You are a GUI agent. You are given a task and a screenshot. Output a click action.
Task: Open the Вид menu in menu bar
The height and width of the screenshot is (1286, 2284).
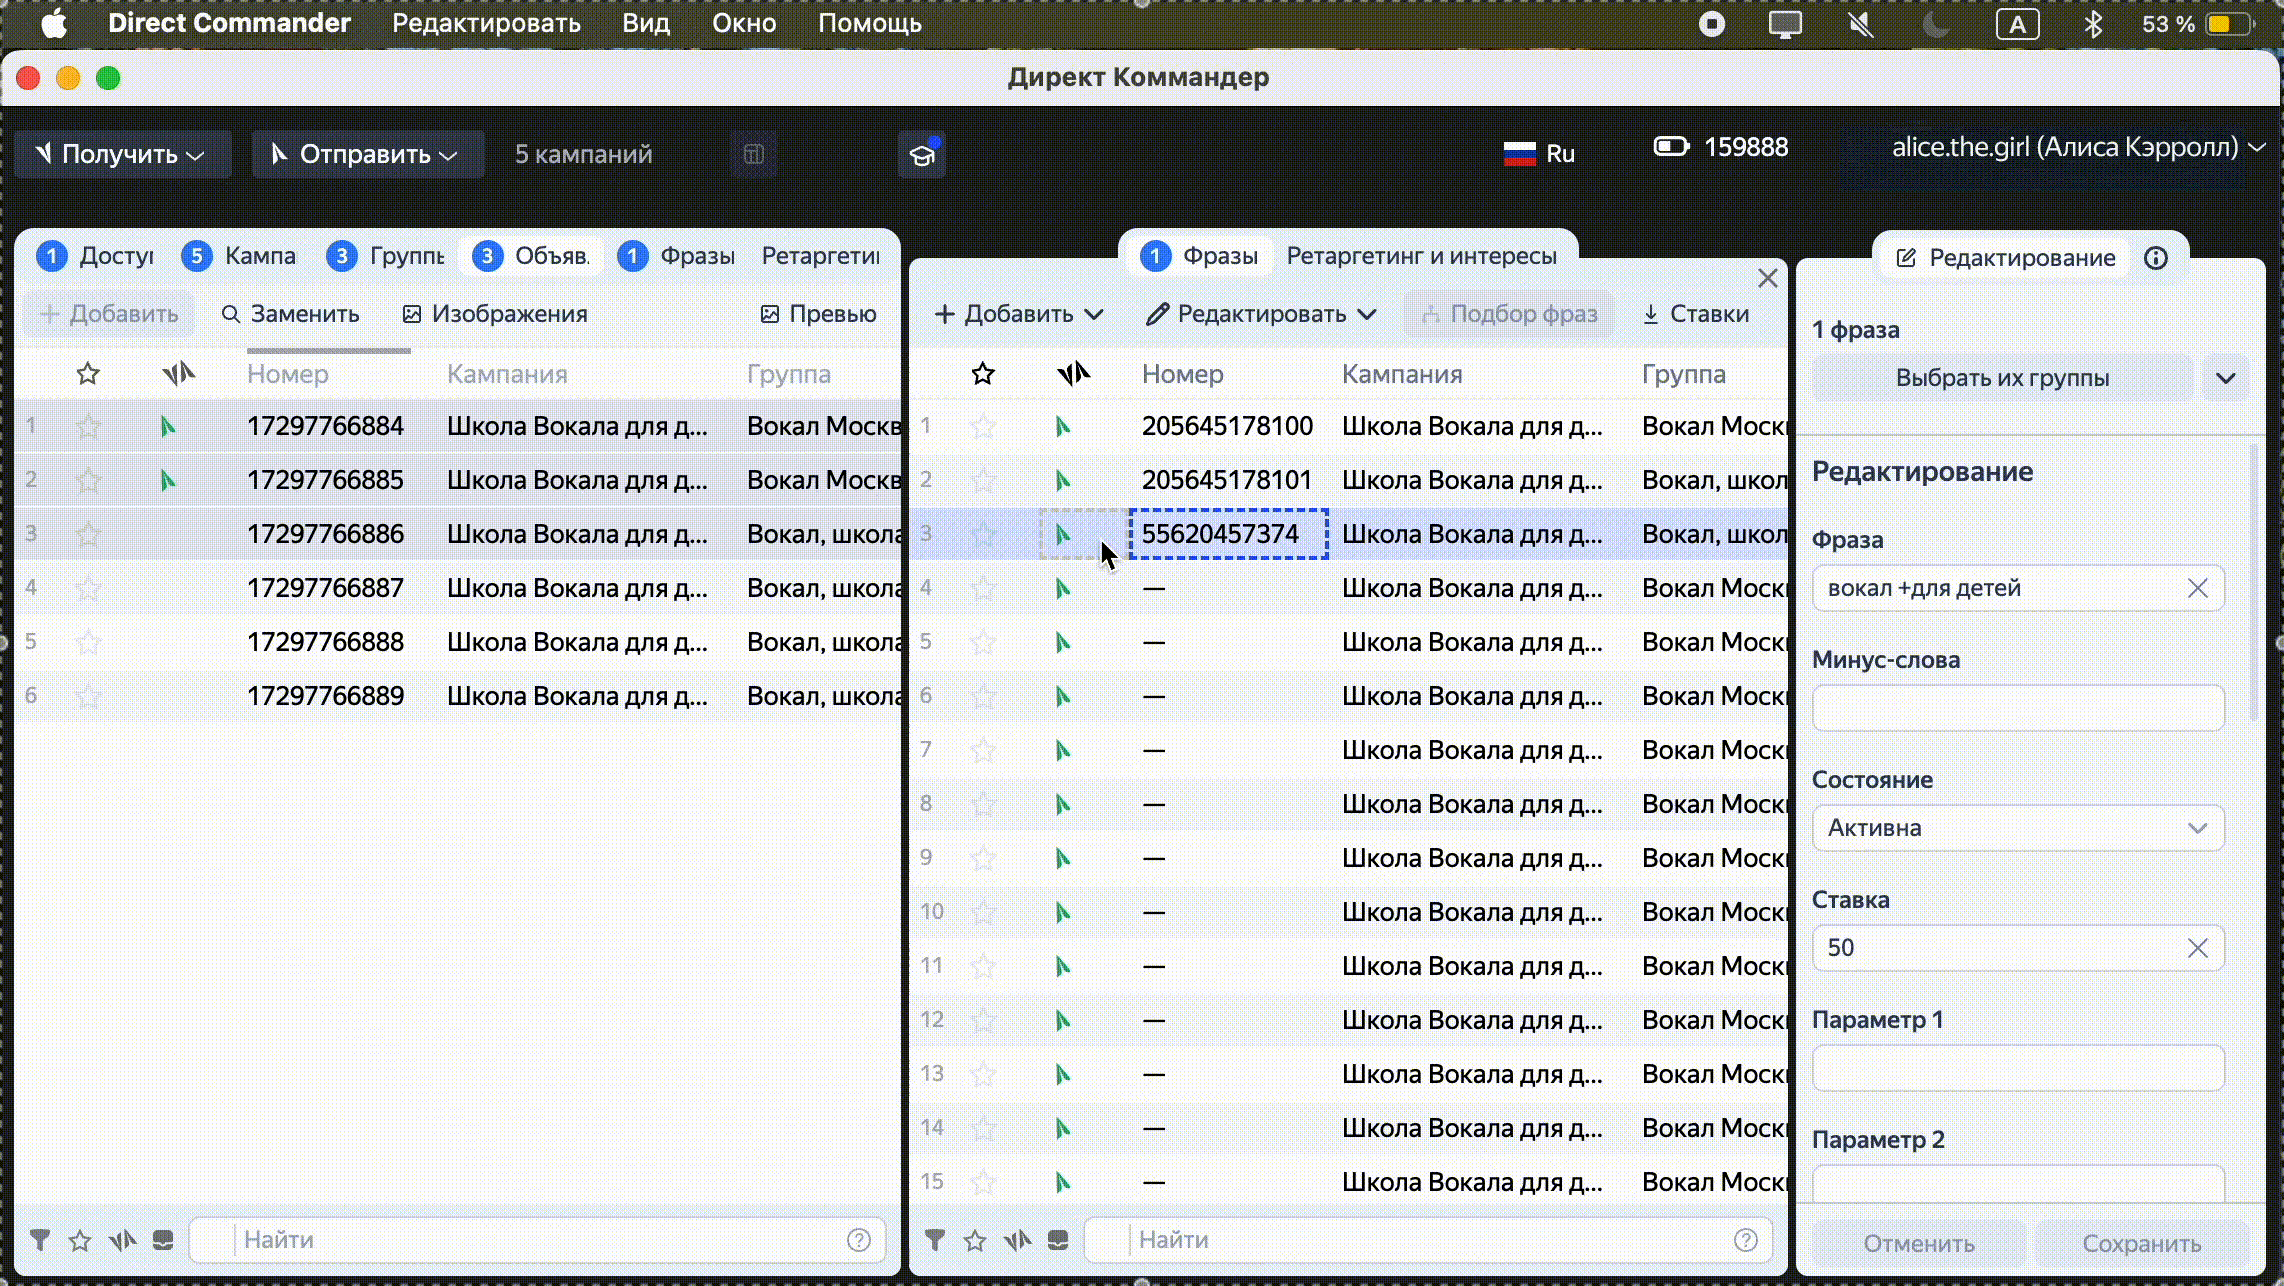pos(645,23)
